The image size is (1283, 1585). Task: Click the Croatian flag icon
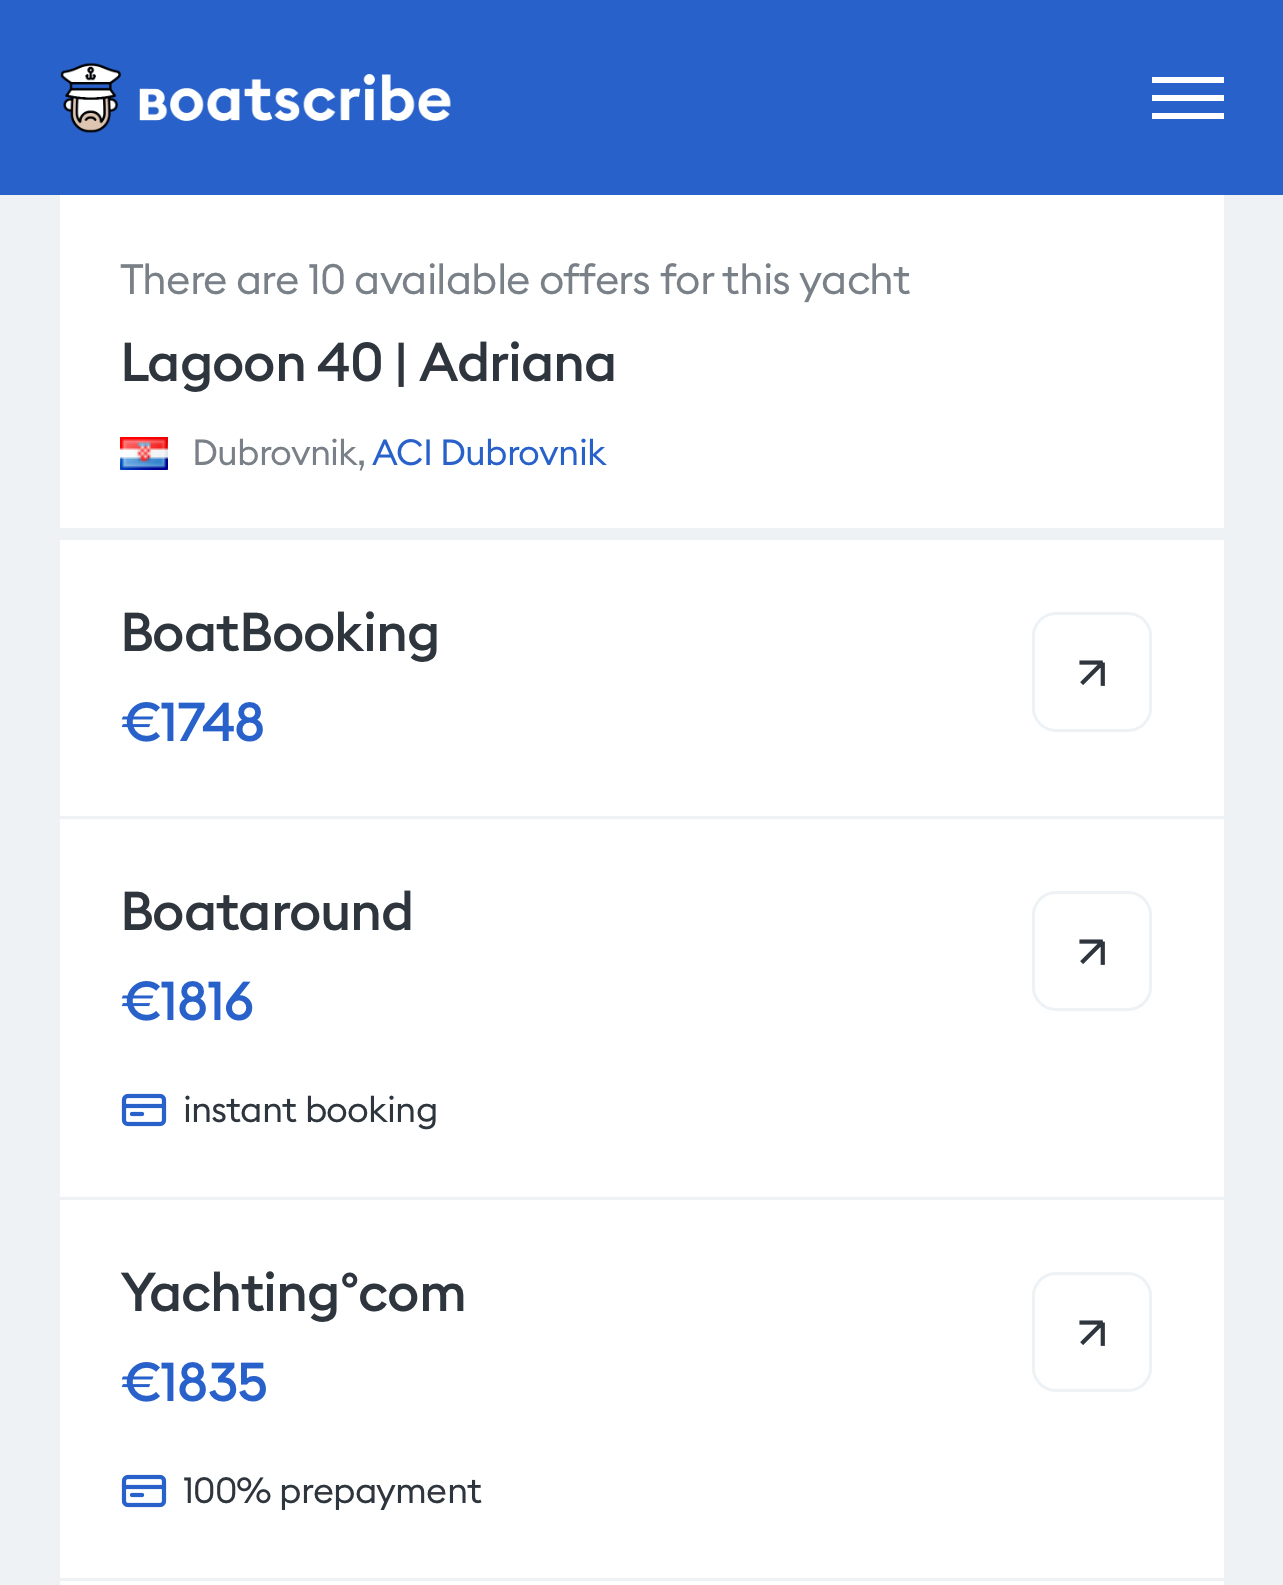pos(144,453)
